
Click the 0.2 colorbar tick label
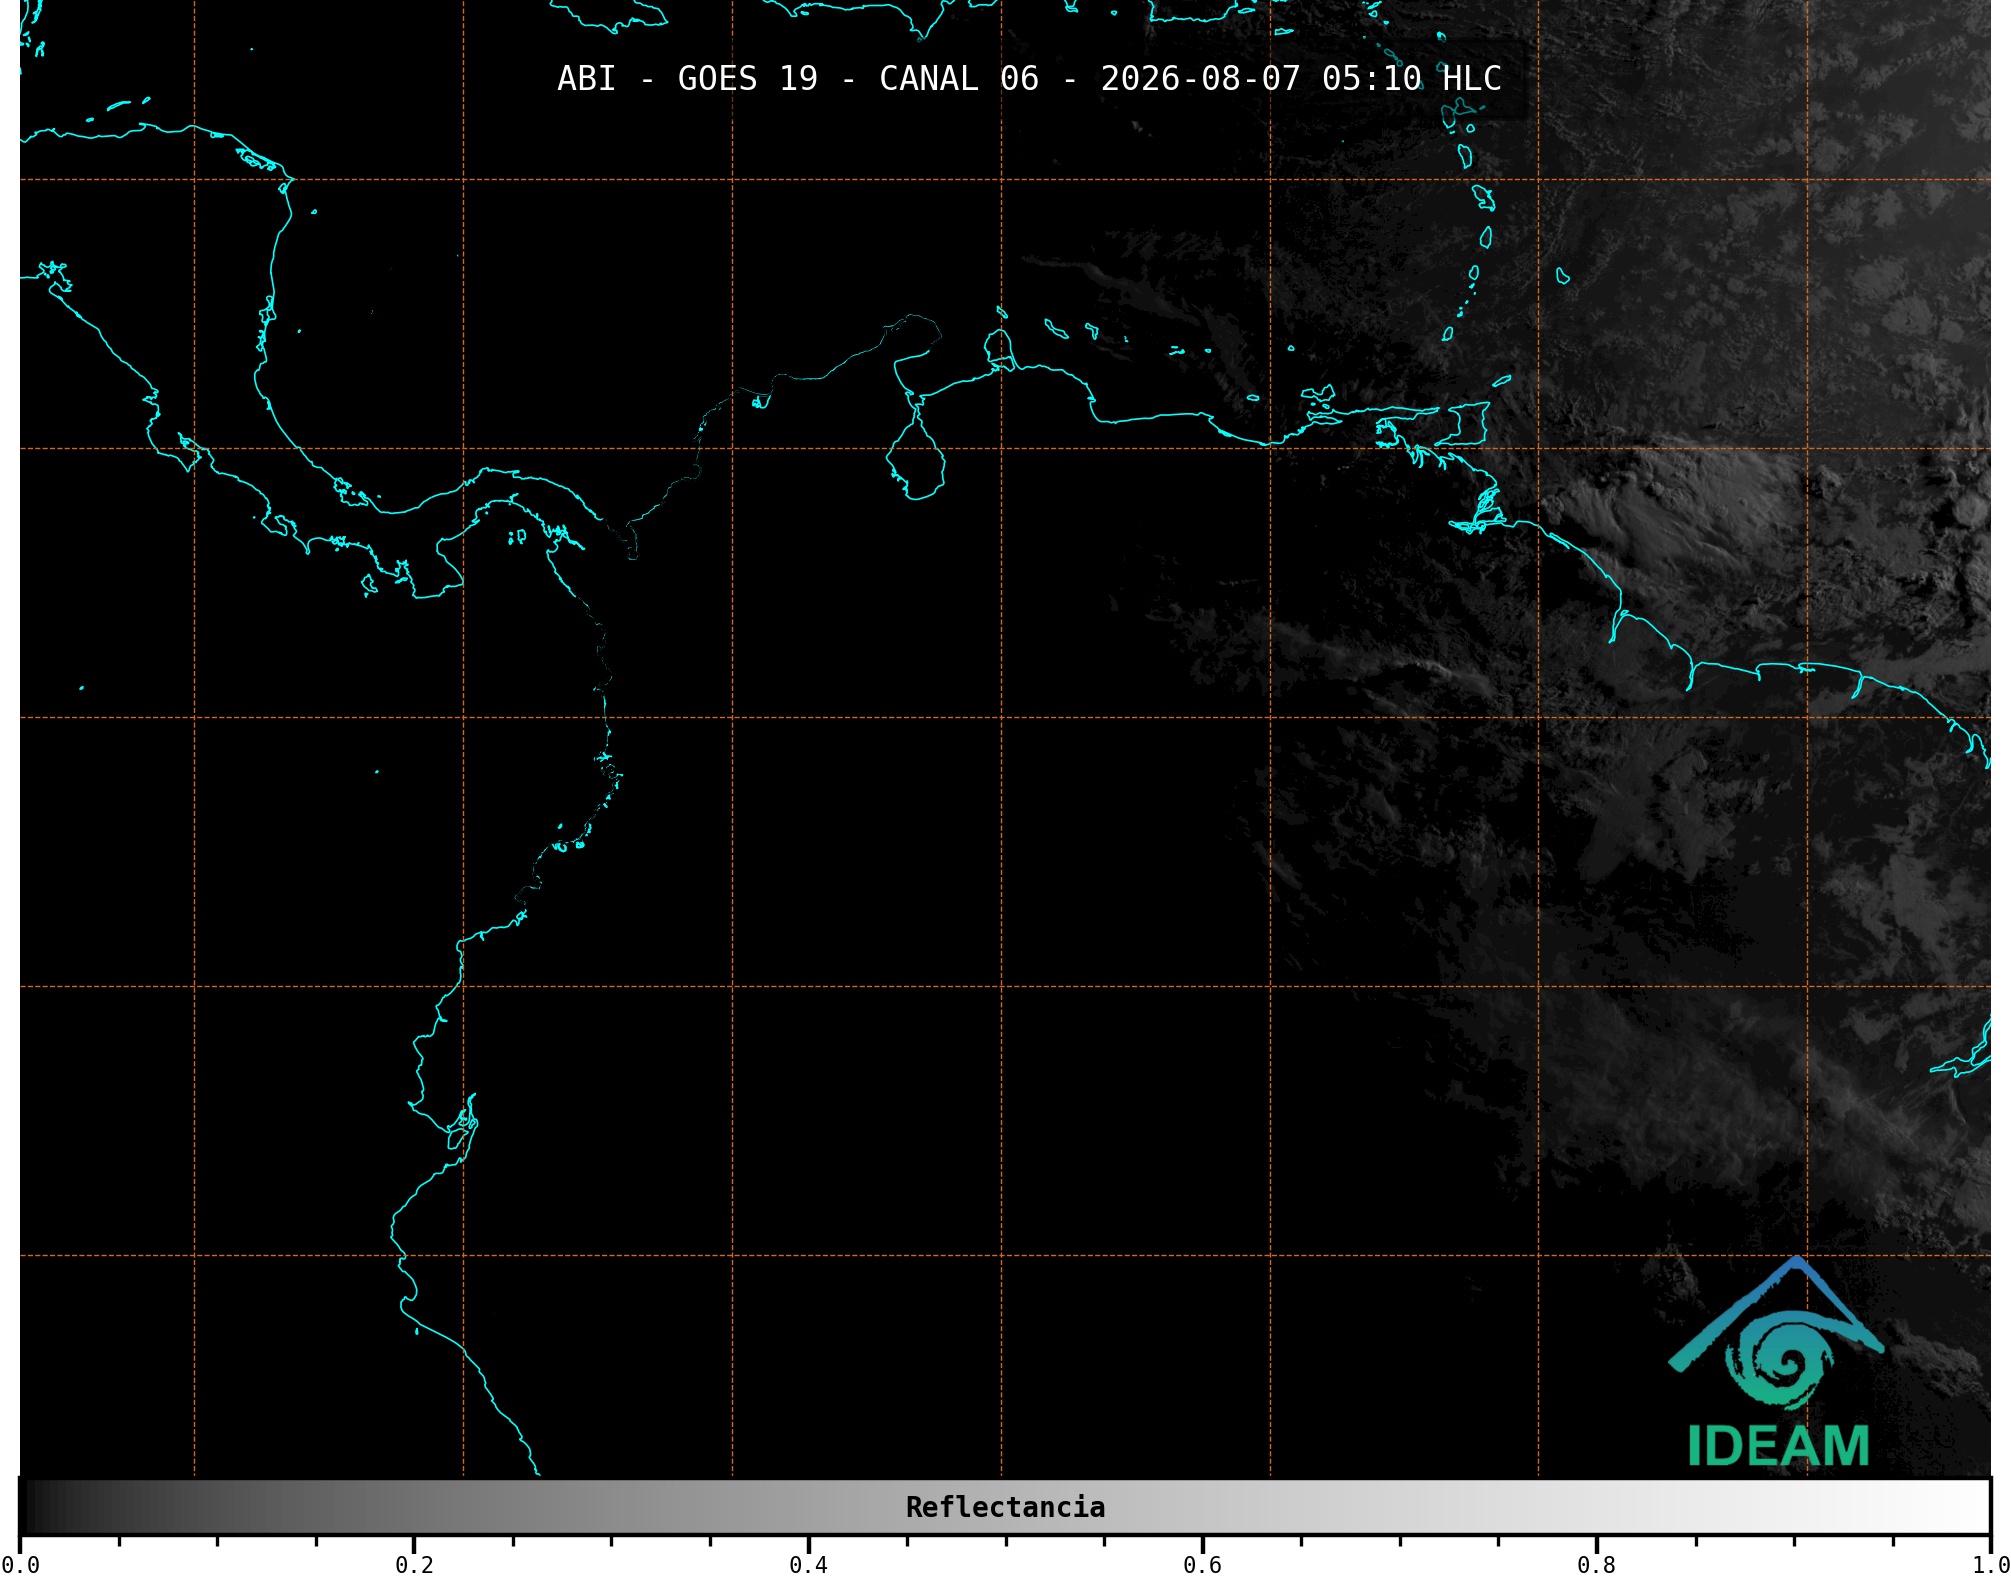pos(414,1565)
